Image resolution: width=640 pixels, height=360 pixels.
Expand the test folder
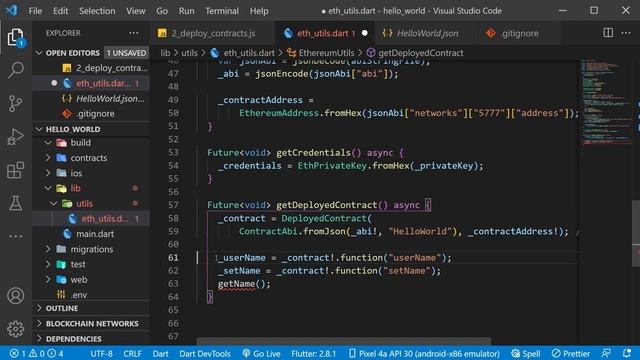[48, 264]
